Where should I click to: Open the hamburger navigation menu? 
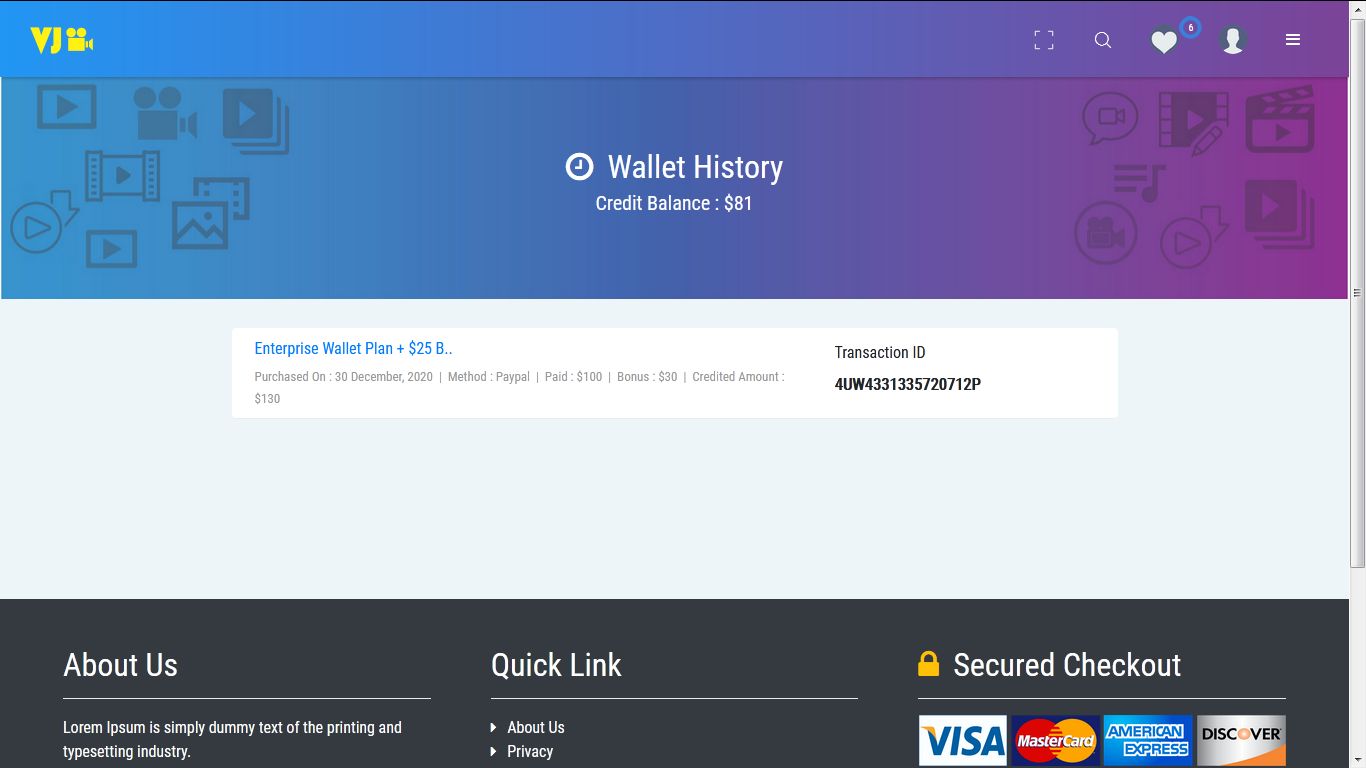[1293, 40]
